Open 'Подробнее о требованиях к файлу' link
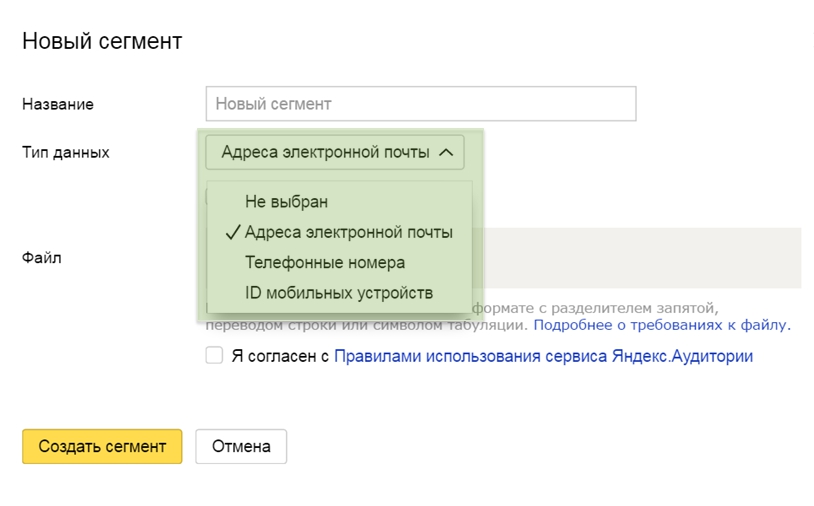Image resolution: width=814 pixels, height=506 pixels. (661, 325)
